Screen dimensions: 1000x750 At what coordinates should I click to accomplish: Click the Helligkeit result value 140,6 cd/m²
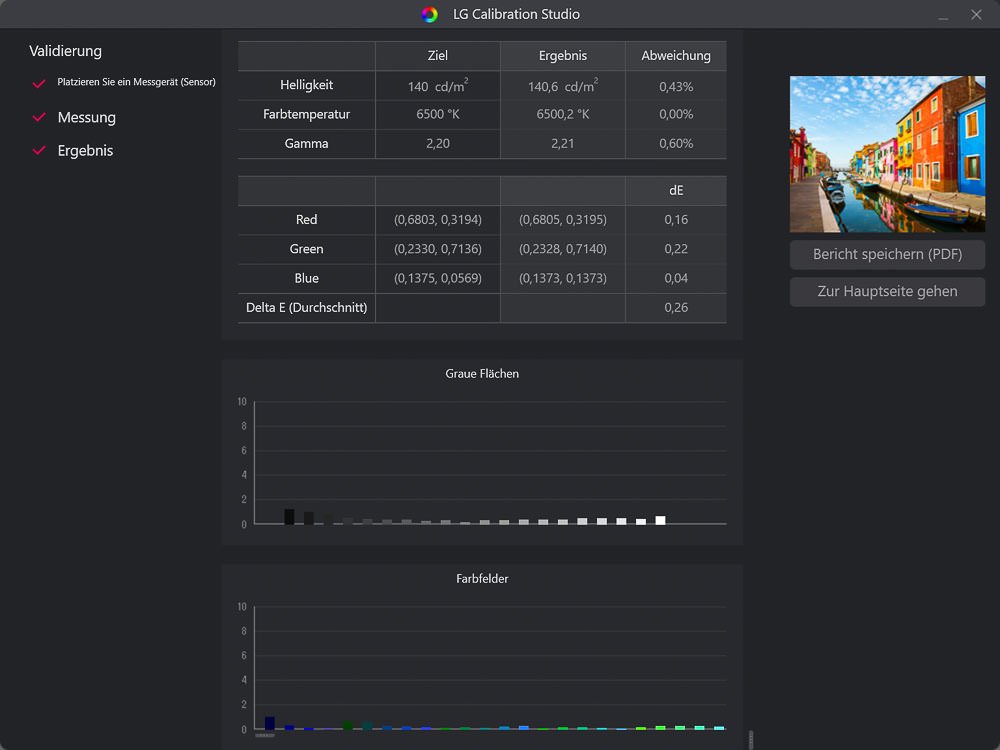pos(562,86)
